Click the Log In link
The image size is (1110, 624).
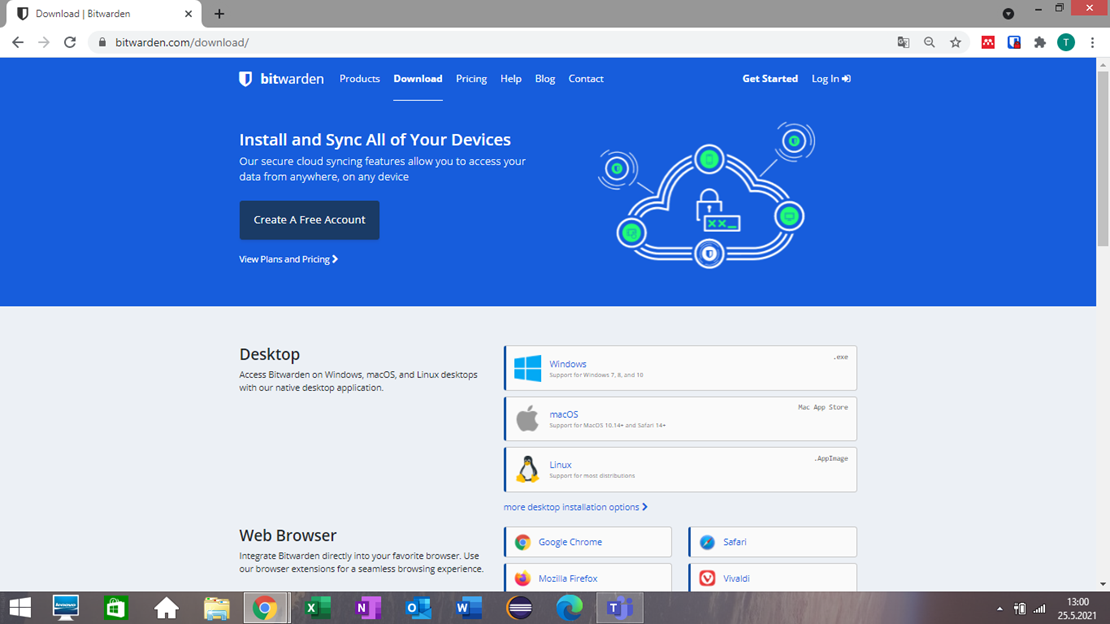pos(831,79)
